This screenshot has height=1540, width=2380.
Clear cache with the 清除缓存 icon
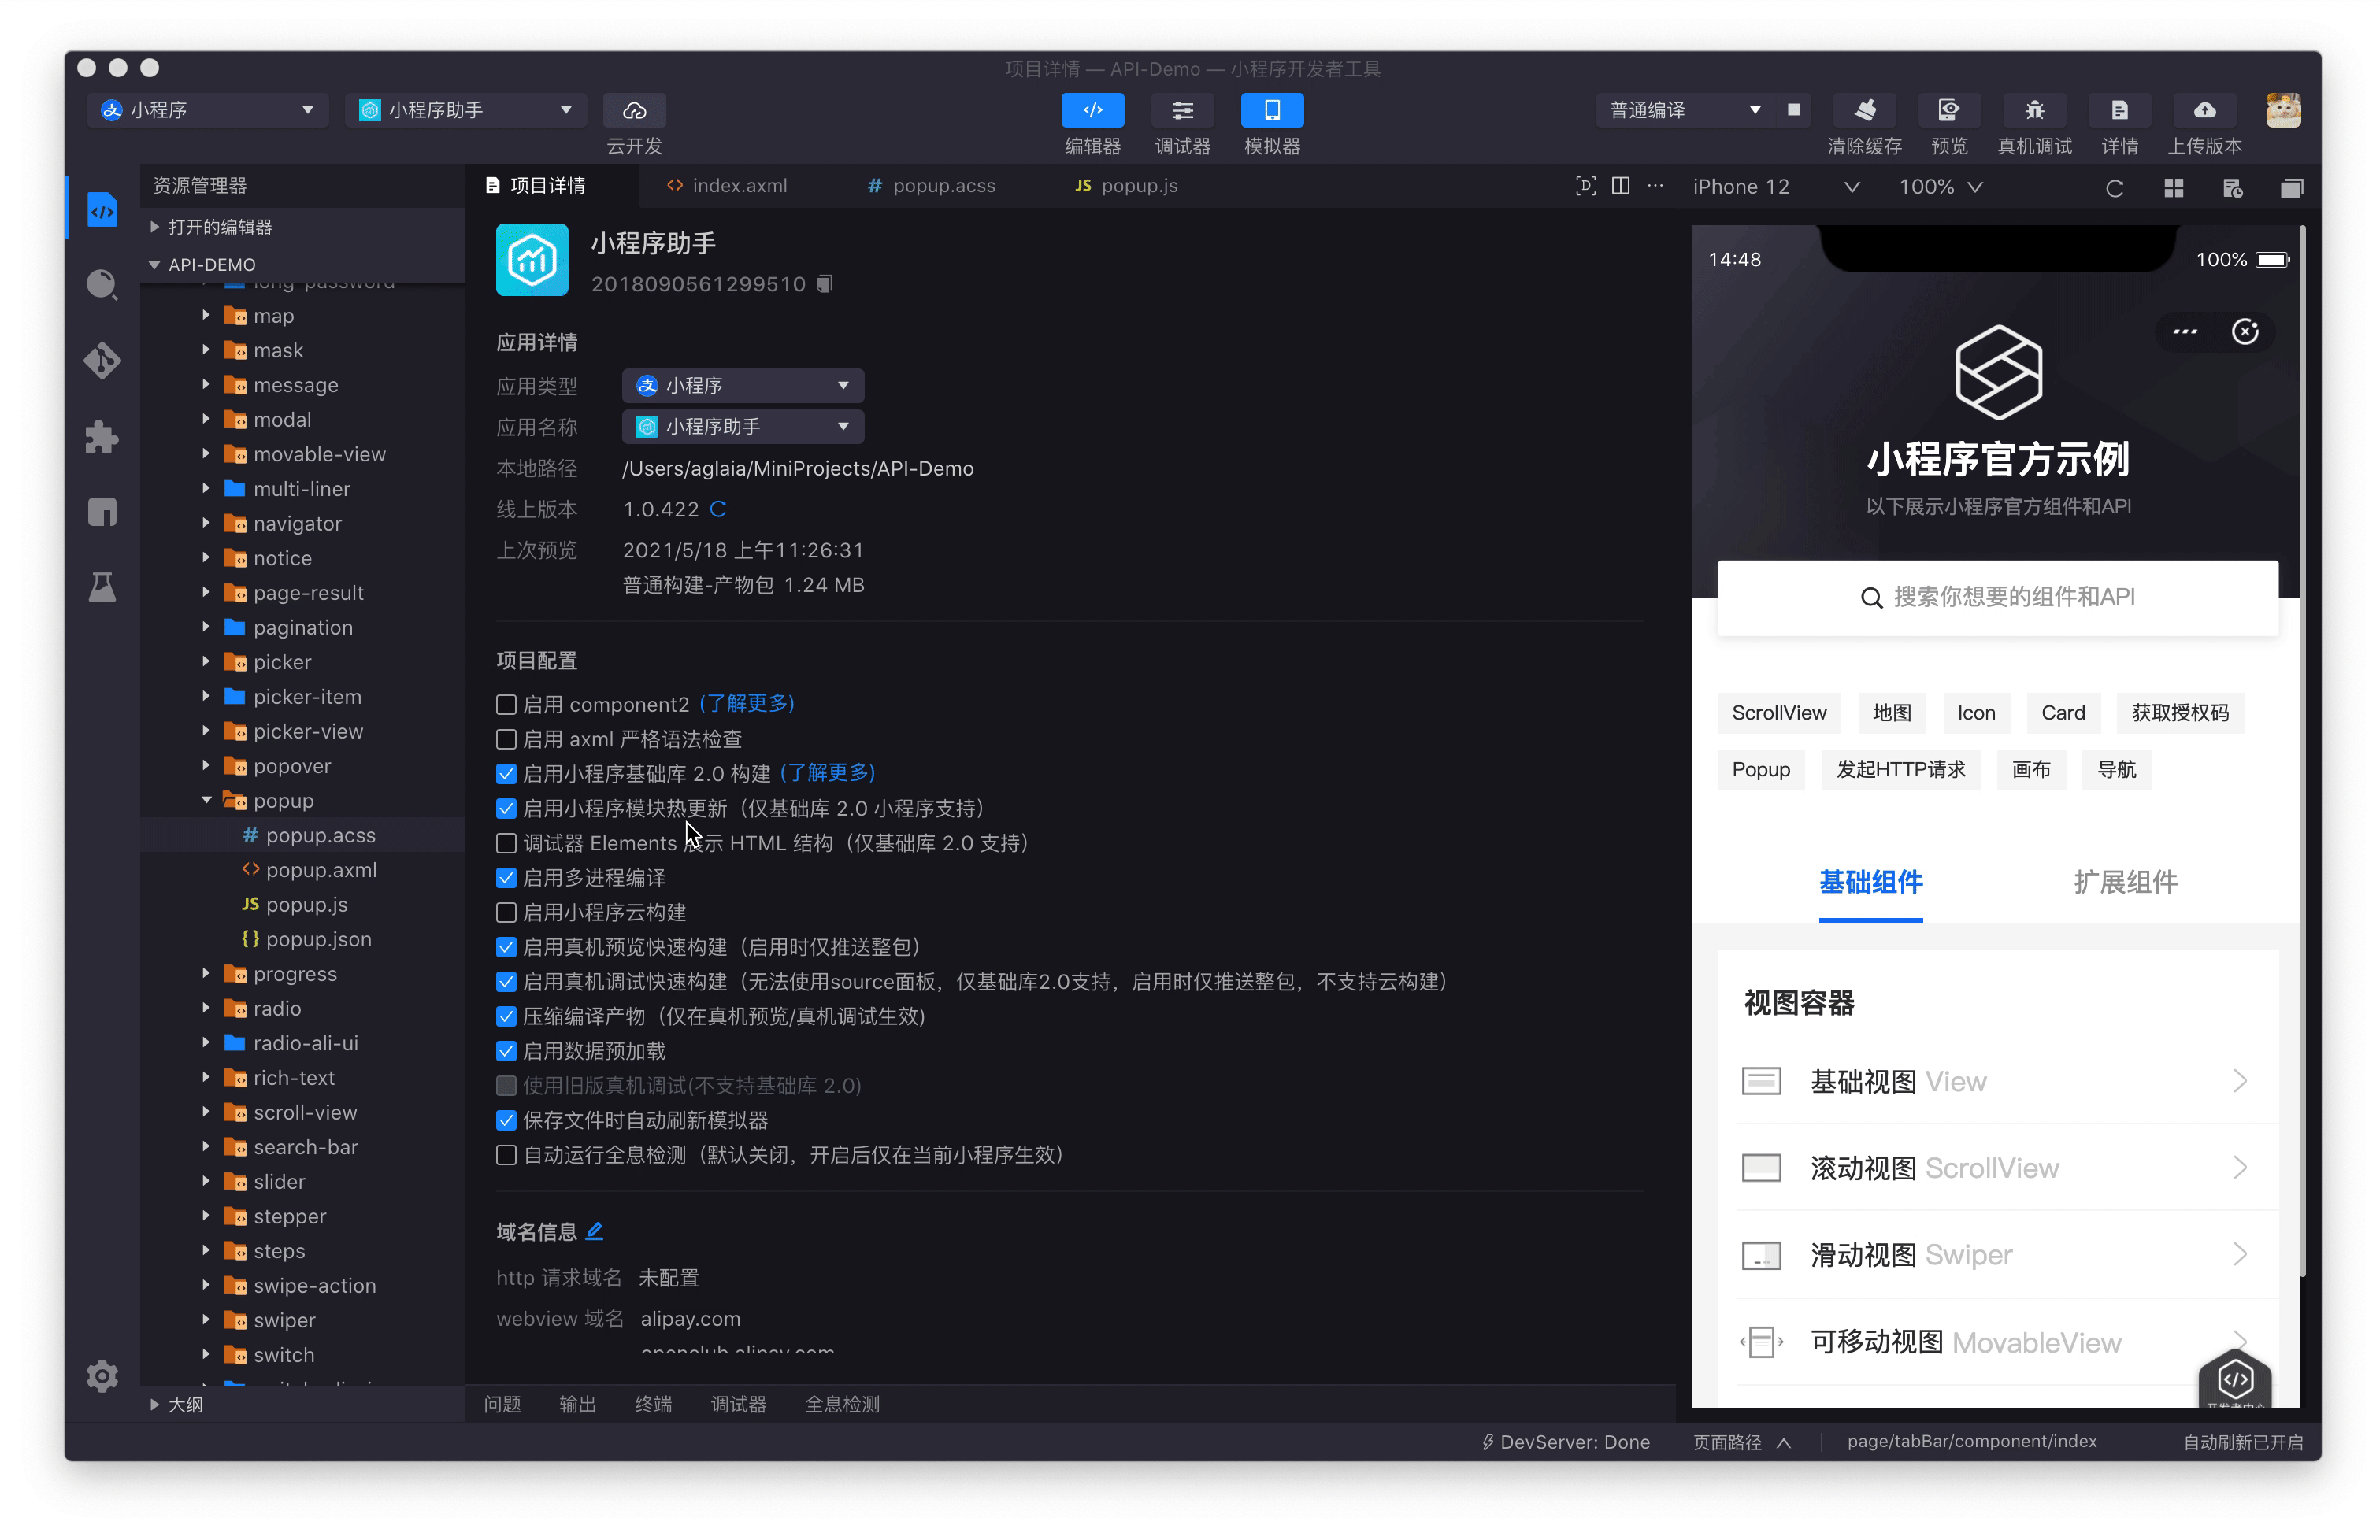click(x=1864, y=110)
